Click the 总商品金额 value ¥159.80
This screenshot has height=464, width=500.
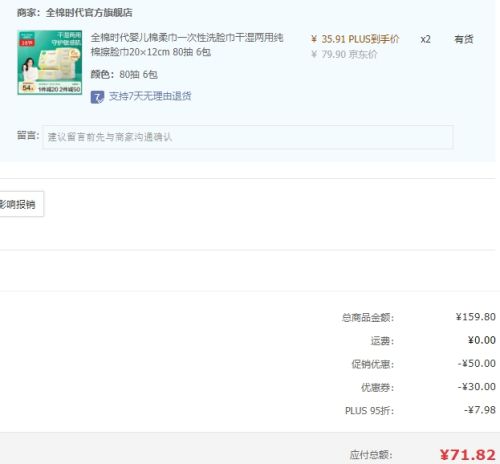(x=476, y=317)
